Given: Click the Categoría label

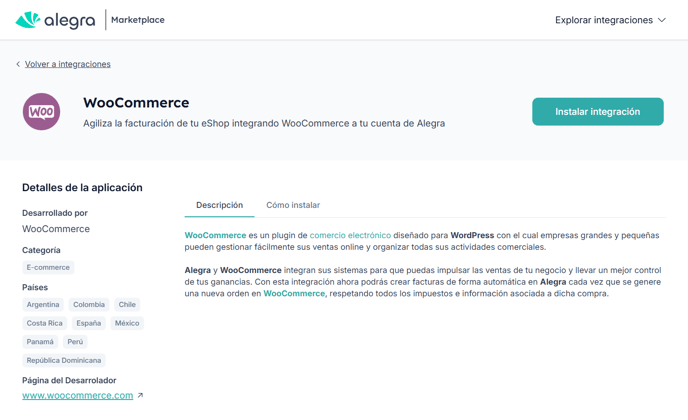Looking at the screenshot, I should pos(41,250).
